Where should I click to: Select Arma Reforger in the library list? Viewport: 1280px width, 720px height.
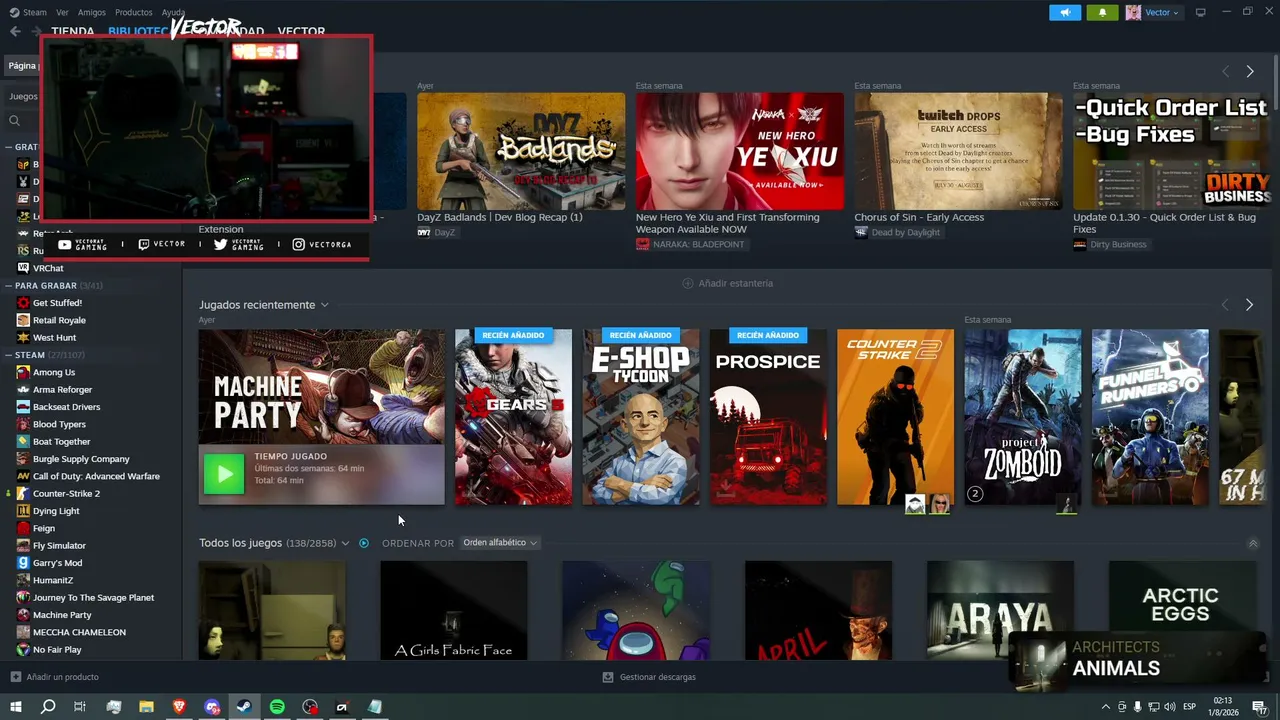[63, 390]
